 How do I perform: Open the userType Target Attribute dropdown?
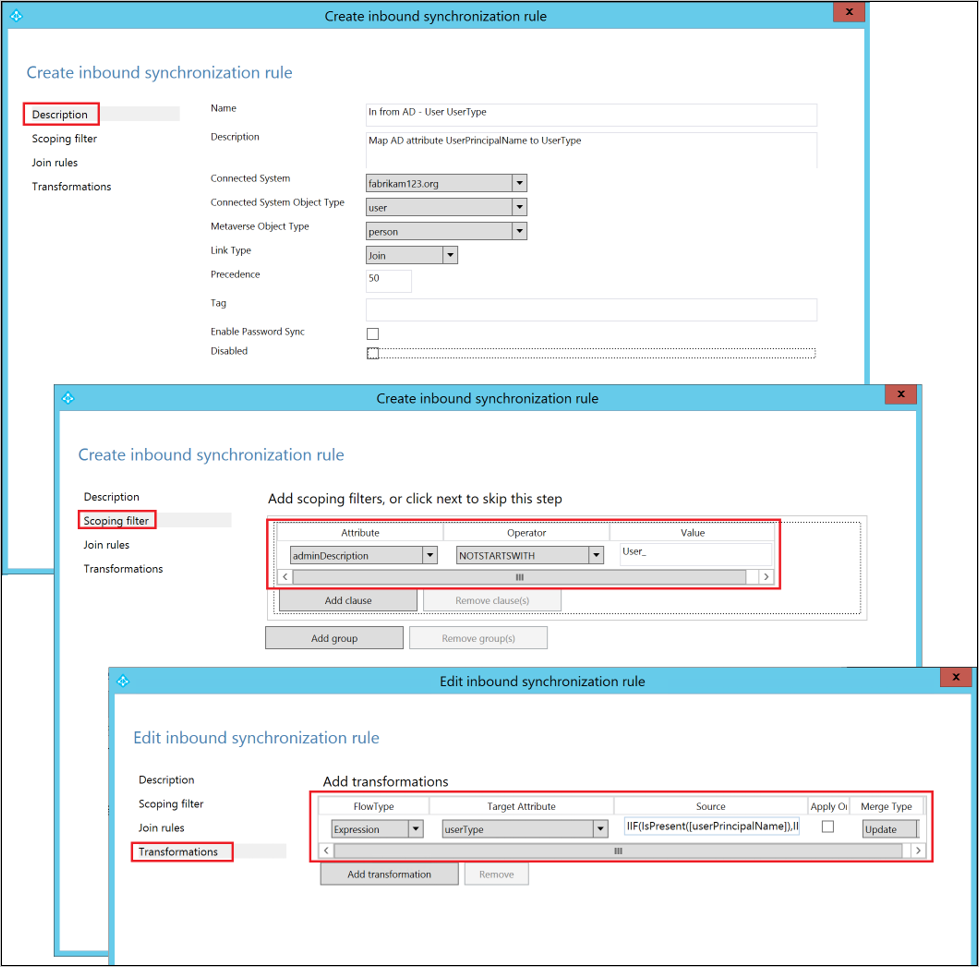tap(601, 828)
